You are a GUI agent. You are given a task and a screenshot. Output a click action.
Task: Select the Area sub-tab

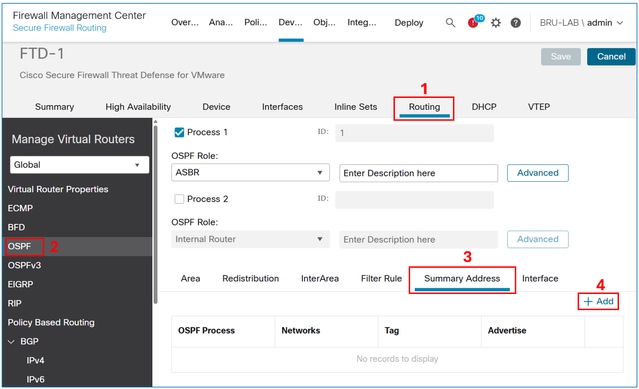[x=190, y=279]
